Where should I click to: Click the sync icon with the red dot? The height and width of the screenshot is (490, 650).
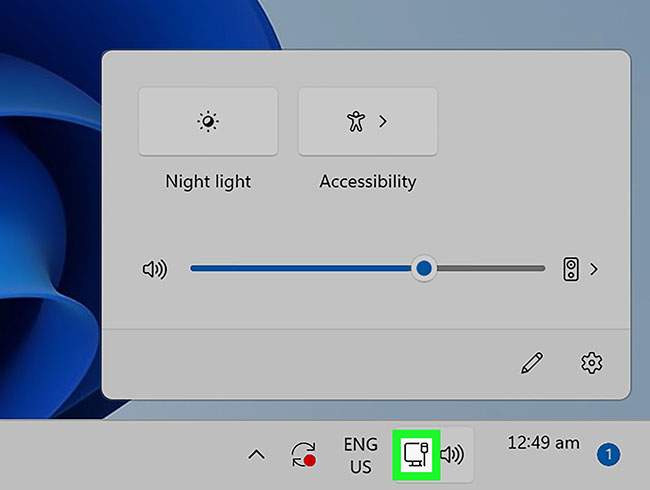304,455
